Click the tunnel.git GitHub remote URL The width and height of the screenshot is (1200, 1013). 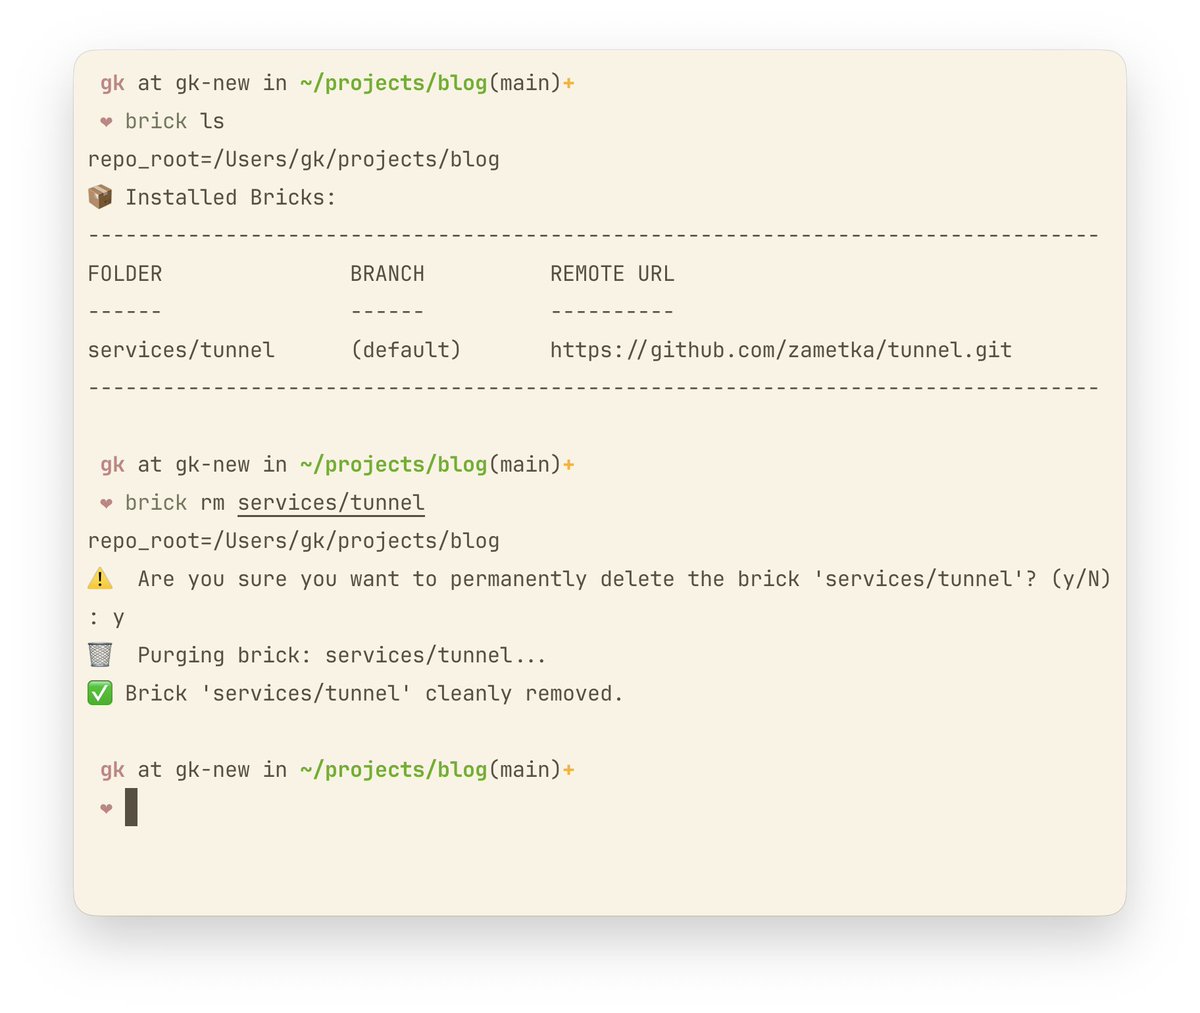[x=781, y=350]
